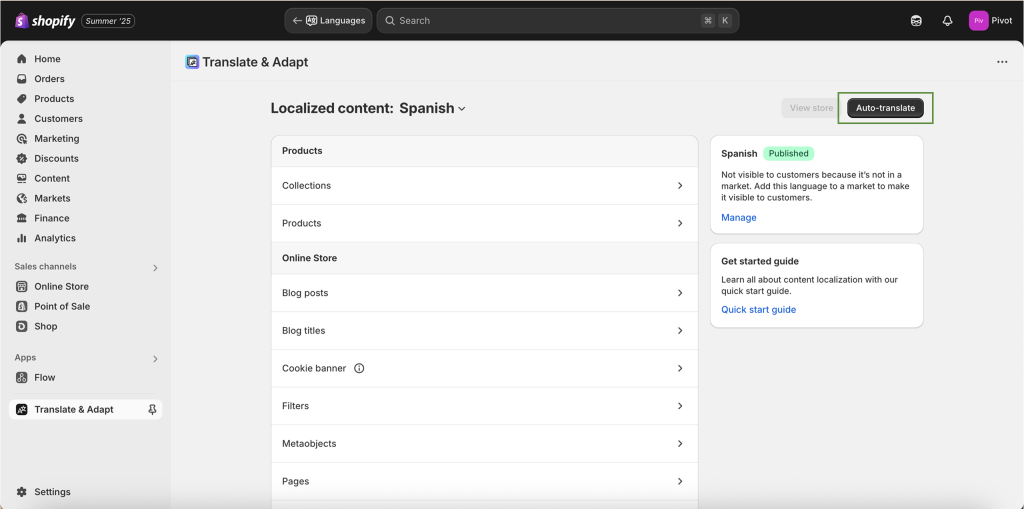Open Blog titles row chevron
This screenshot has height=509, width=1024.
pyautogui.click(x=680, y=331)
